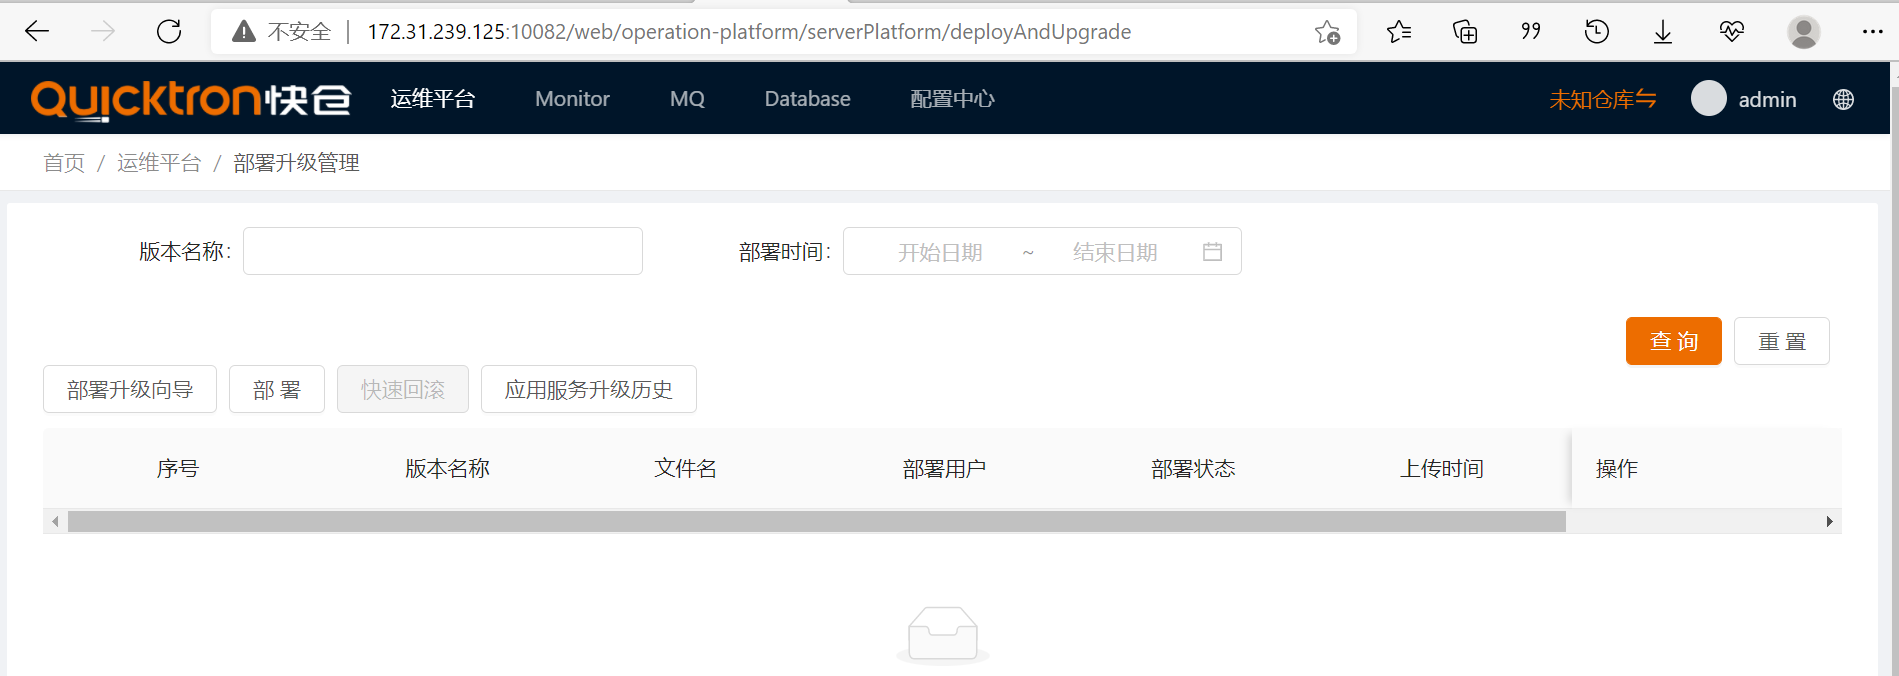
Task: Open the 运维平台 nav menu
Action: [x=433, y=99]
